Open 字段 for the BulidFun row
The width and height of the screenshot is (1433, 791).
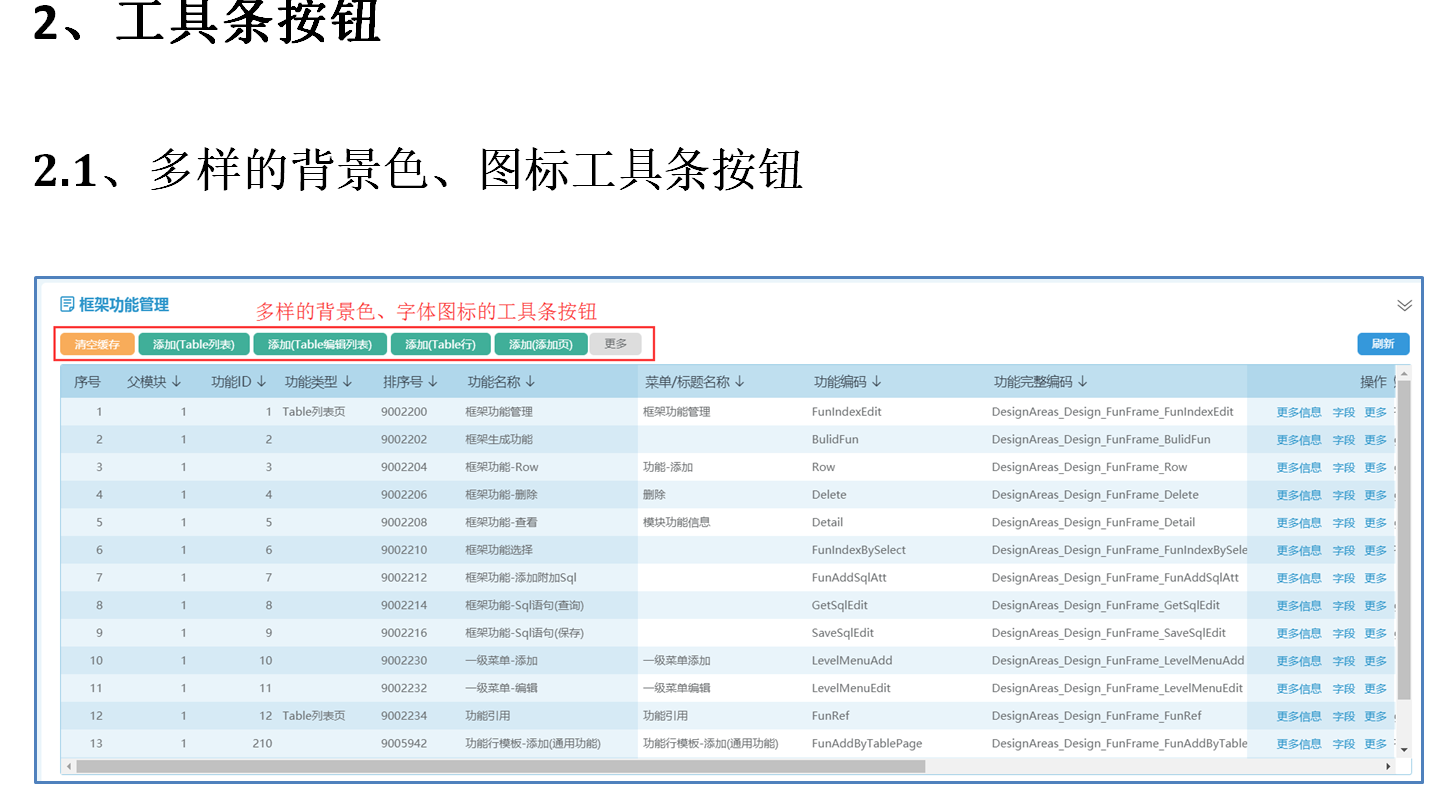1344,440
